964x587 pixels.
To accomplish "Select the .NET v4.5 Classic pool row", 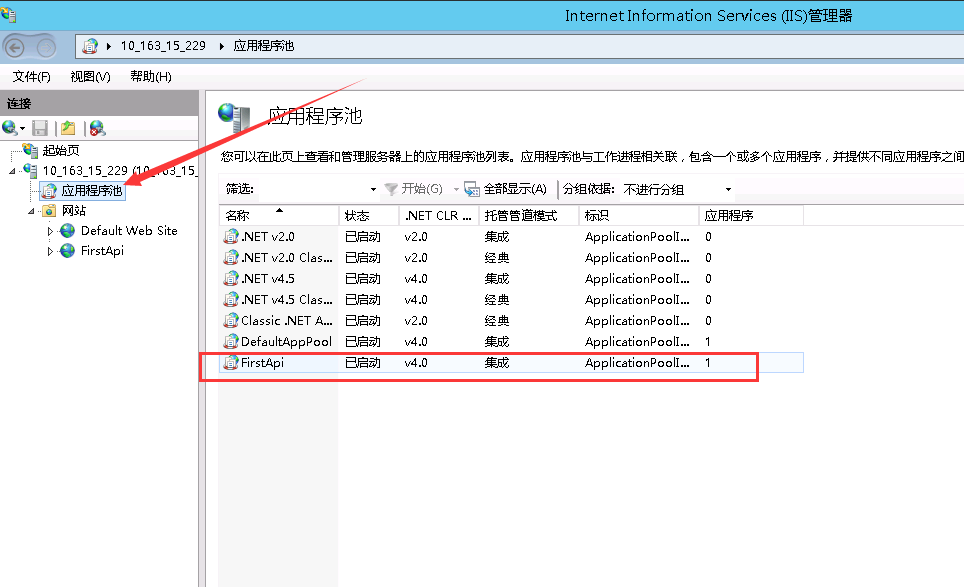I will 512,299.
